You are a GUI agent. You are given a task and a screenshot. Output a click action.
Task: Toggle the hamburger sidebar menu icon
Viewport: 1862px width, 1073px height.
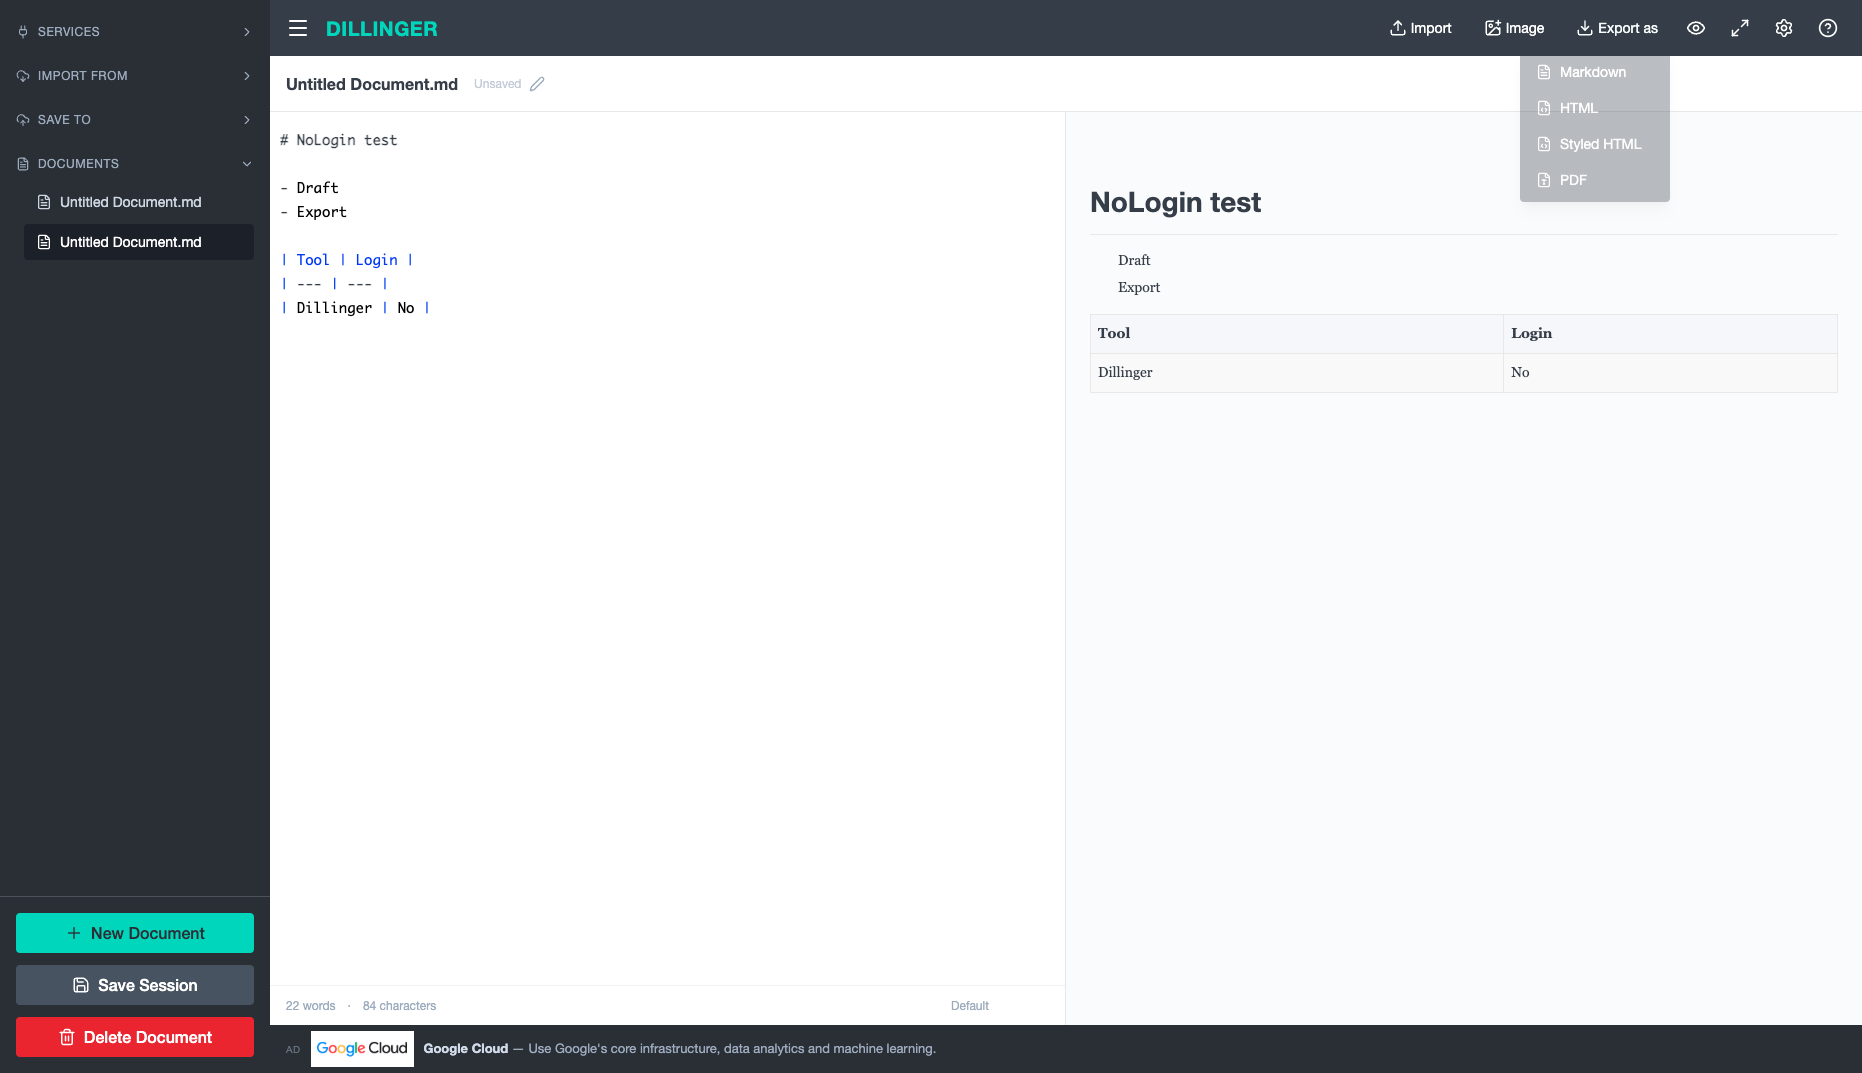(x=298, y=28)
